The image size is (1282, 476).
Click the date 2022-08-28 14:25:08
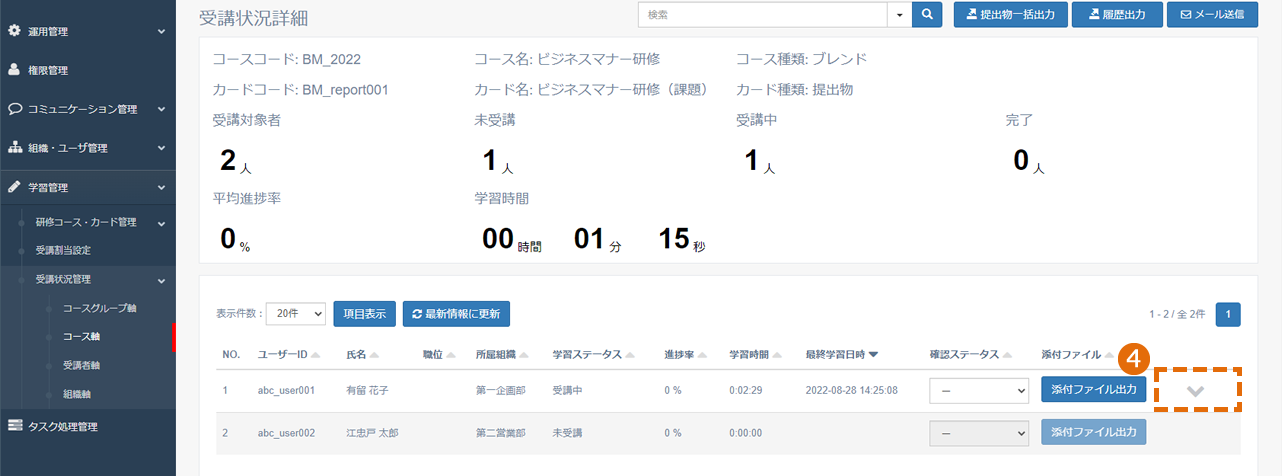pyautogui.click(x=851, y=390)
